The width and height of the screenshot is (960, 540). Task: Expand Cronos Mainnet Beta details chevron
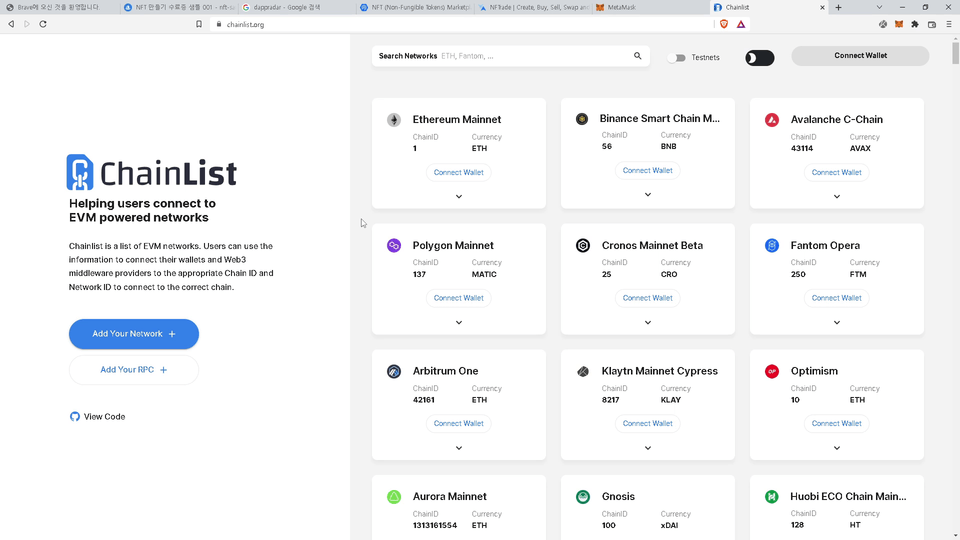(x=648, y=322)
